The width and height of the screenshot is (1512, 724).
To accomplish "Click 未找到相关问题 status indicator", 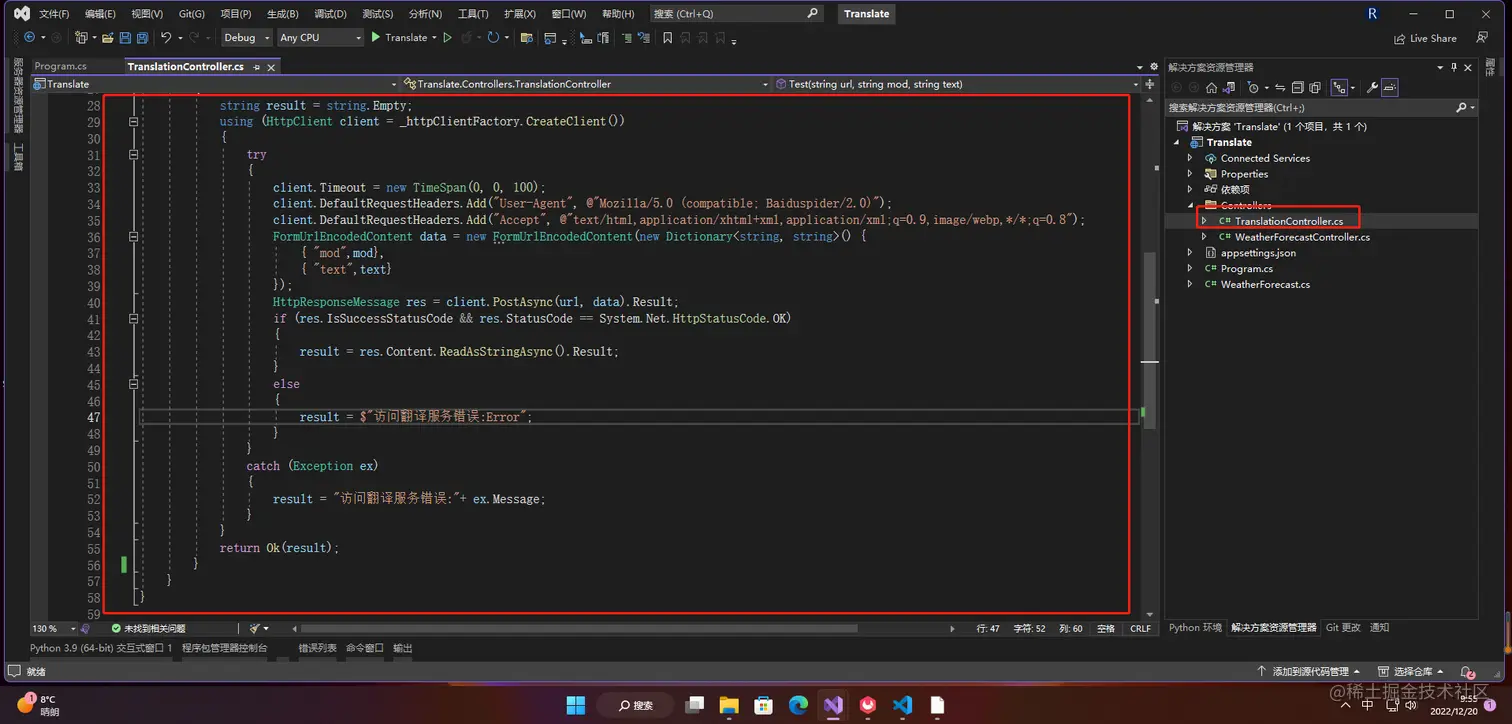I will (x=148, y=628).
